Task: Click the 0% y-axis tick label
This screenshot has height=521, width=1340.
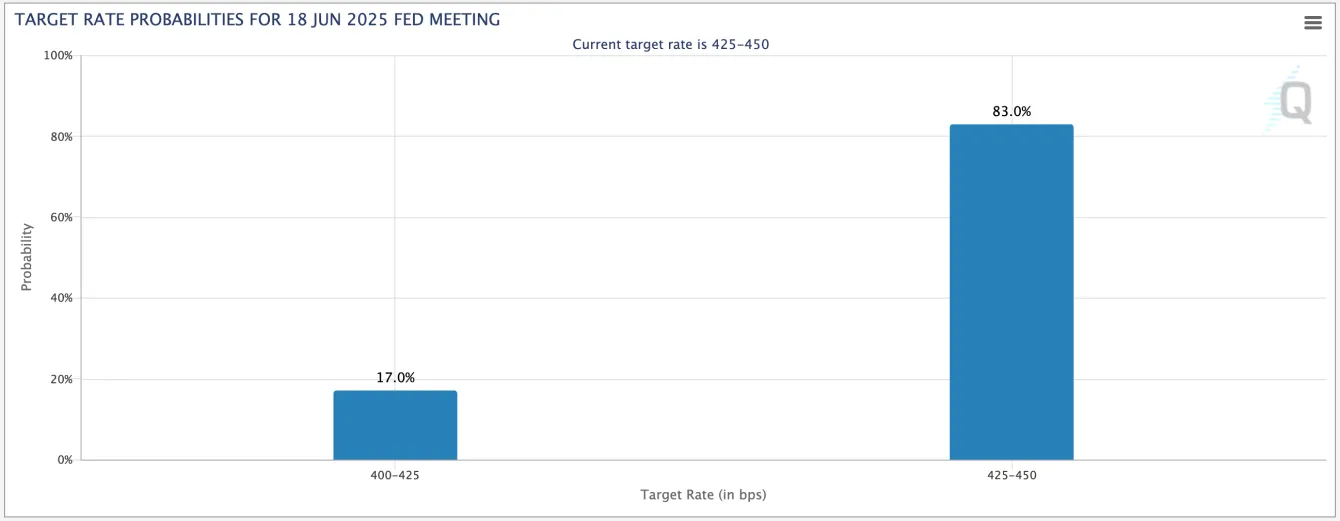Action: point(64,460)
